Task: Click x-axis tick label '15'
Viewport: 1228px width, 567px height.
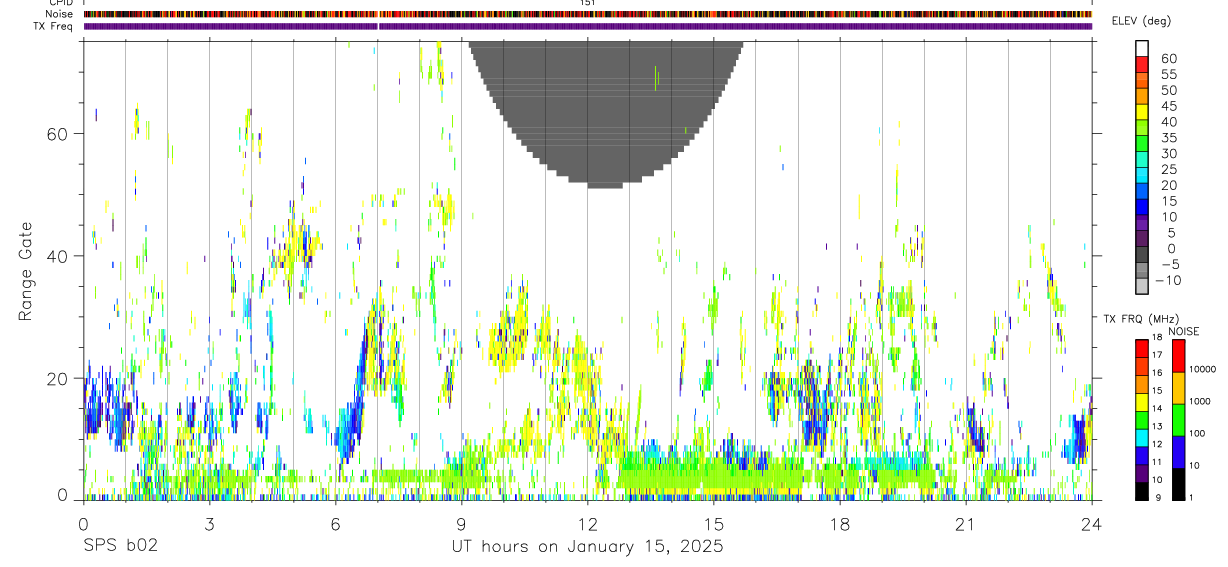Action: point(713,525)
